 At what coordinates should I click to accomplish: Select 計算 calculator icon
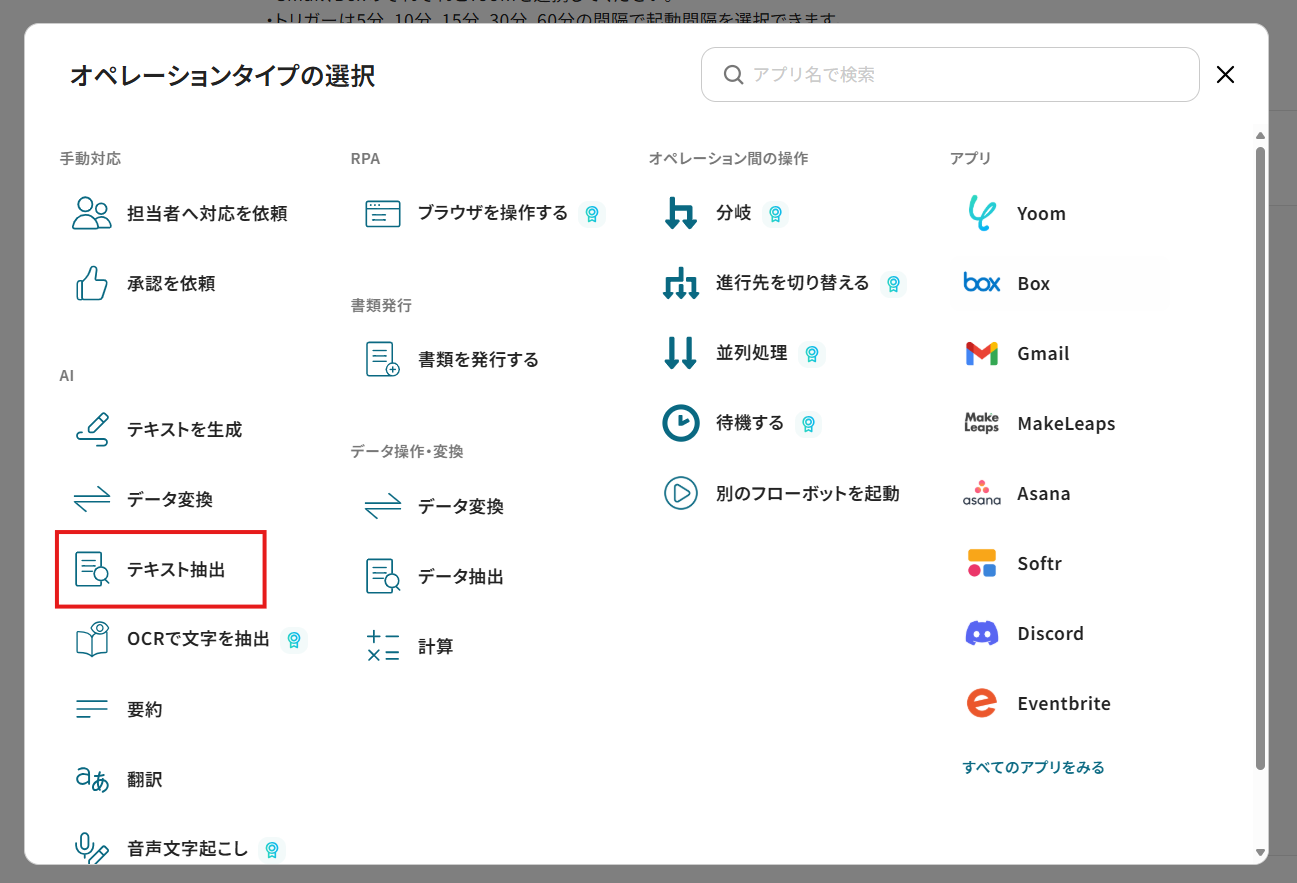pyautogui.click(x=383, y=647)
